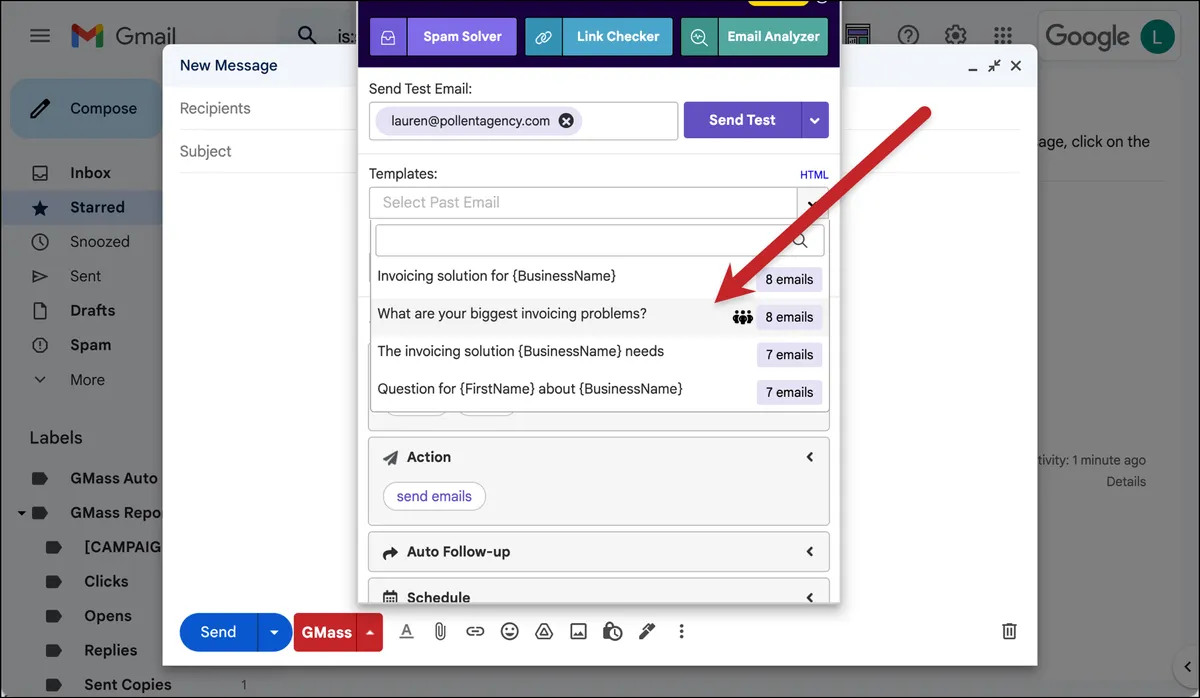This screenshot has width=1200, height=698.
Task: Open the Clicks label
Action: (106, 581)
